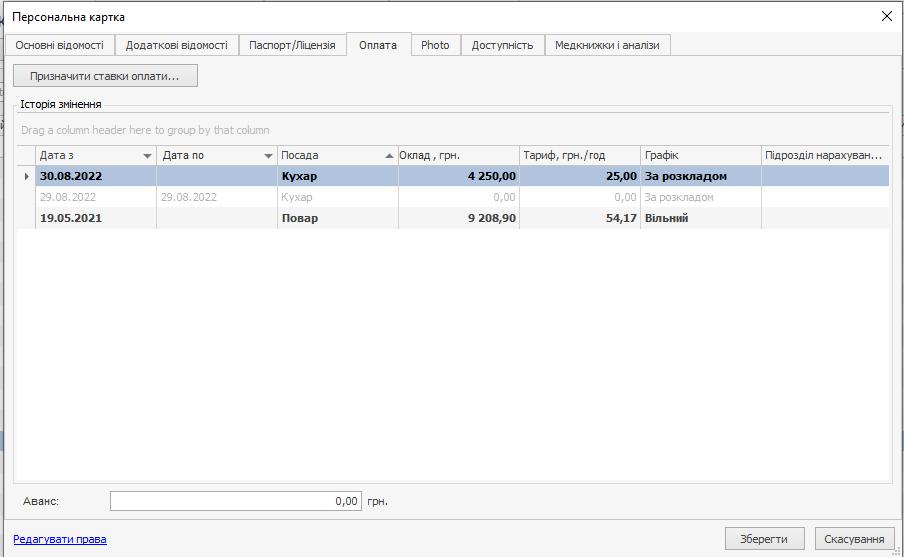Open Медкнижки і аналізи tab

tap(607, 45)
